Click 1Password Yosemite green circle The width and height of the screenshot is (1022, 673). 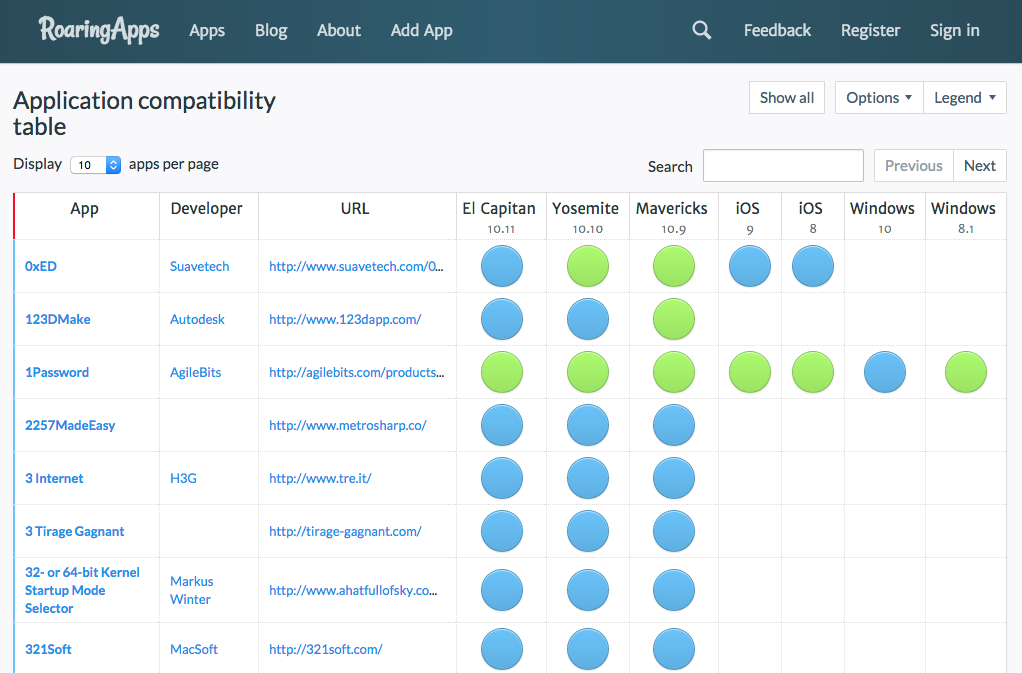[588, 372]
